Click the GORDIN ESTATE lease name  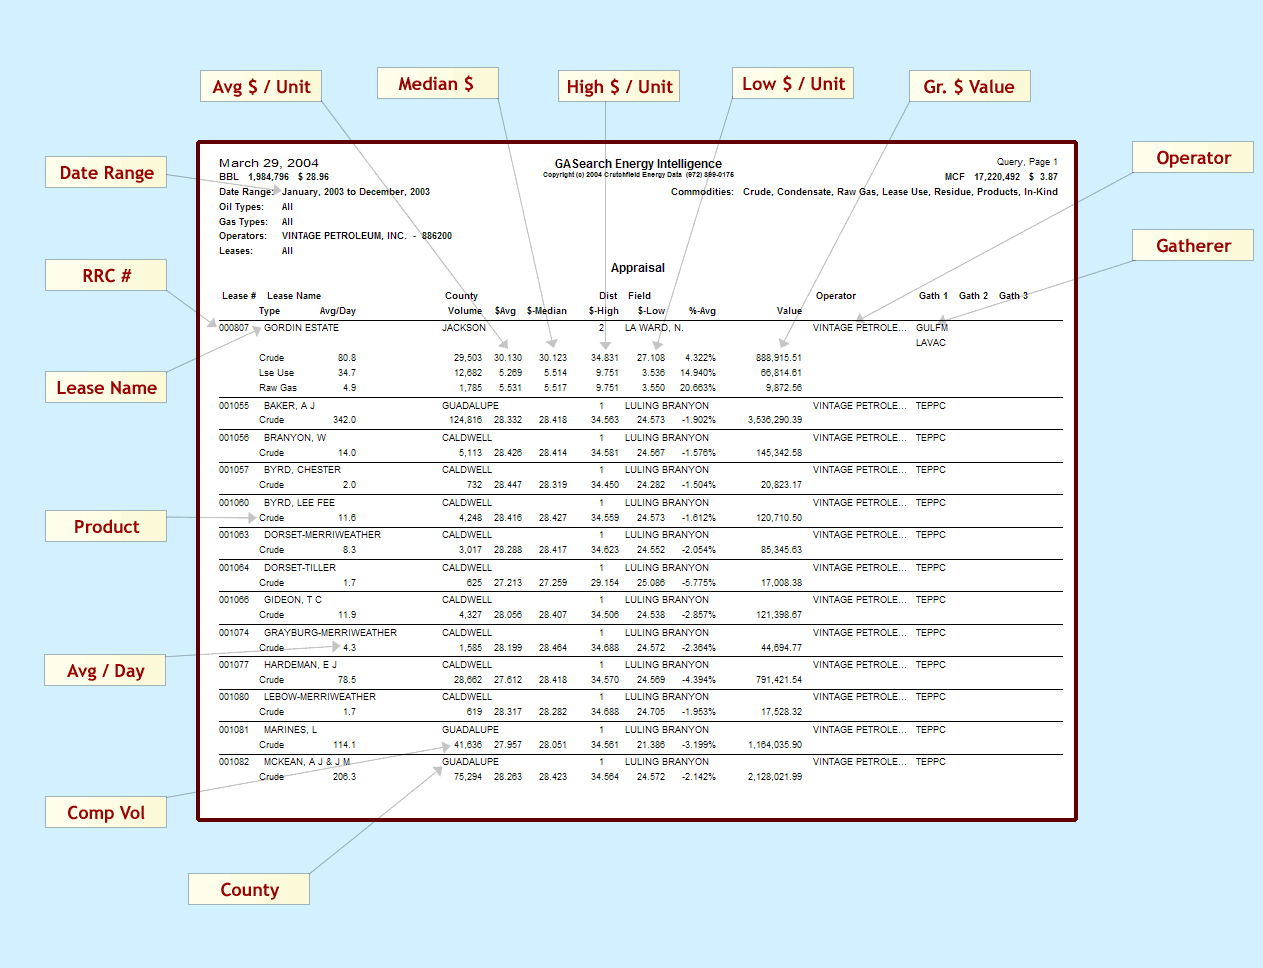301,328
